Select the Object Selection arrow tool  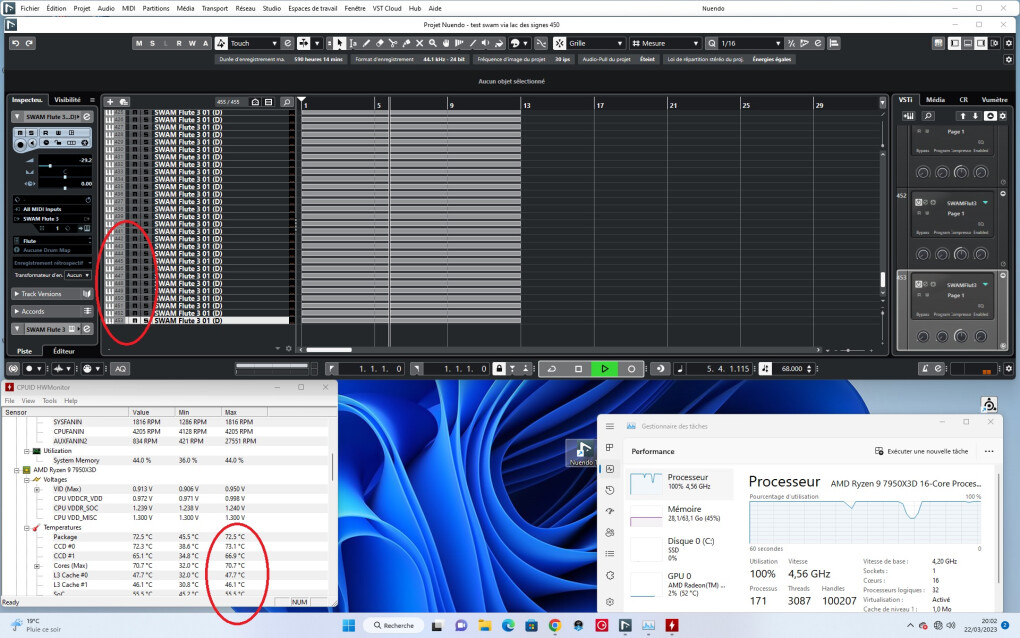pyautogui.click(x=339, y=44)
